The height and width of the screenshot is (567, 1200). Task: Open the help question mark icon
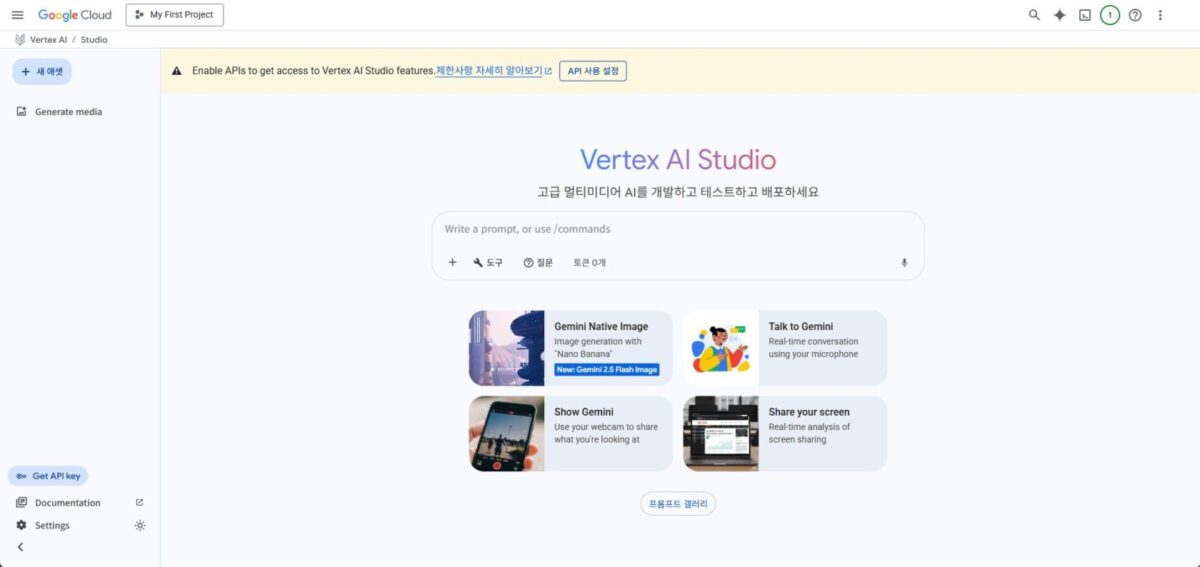(1135, 15)
